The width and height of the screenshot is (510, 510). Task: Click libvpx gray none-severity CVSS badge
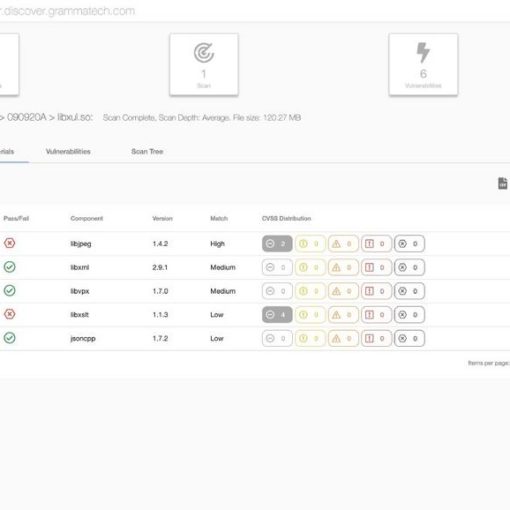coord(277,291)
